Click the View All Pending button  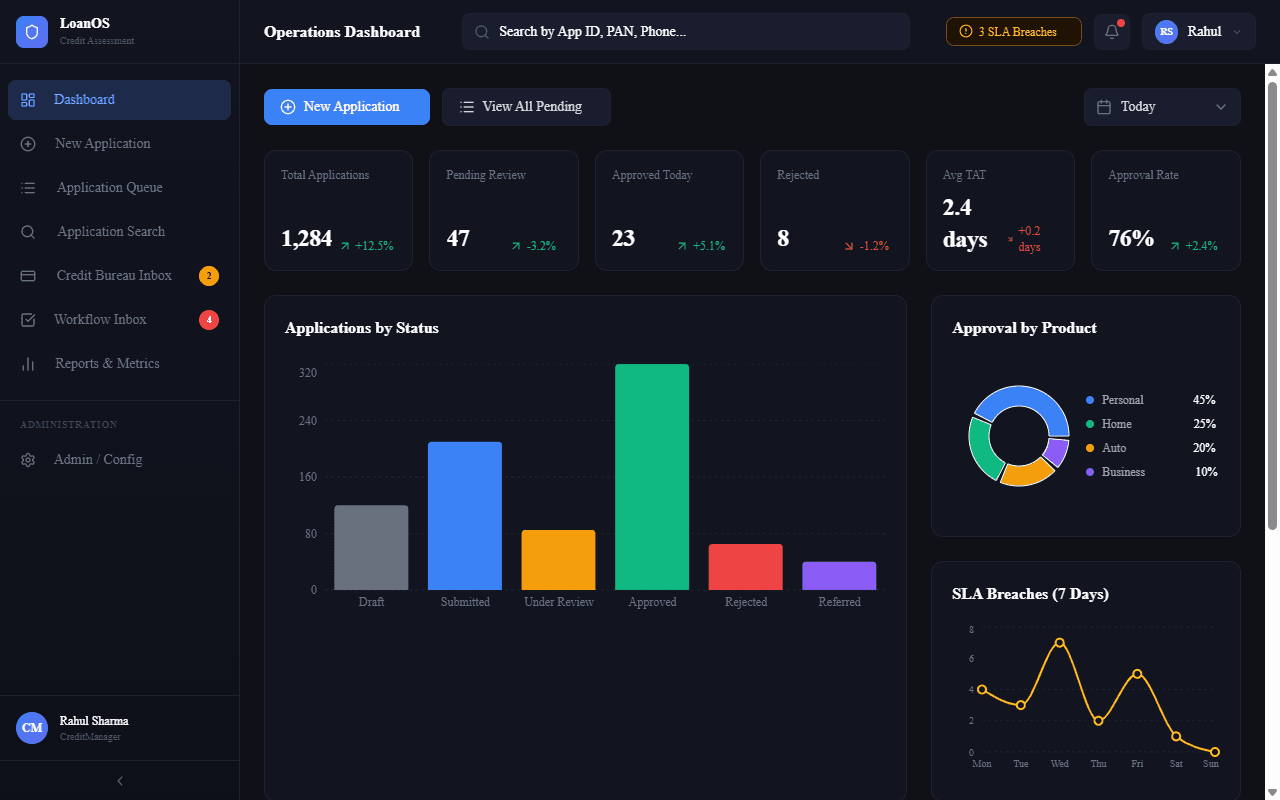pos(526,107)
